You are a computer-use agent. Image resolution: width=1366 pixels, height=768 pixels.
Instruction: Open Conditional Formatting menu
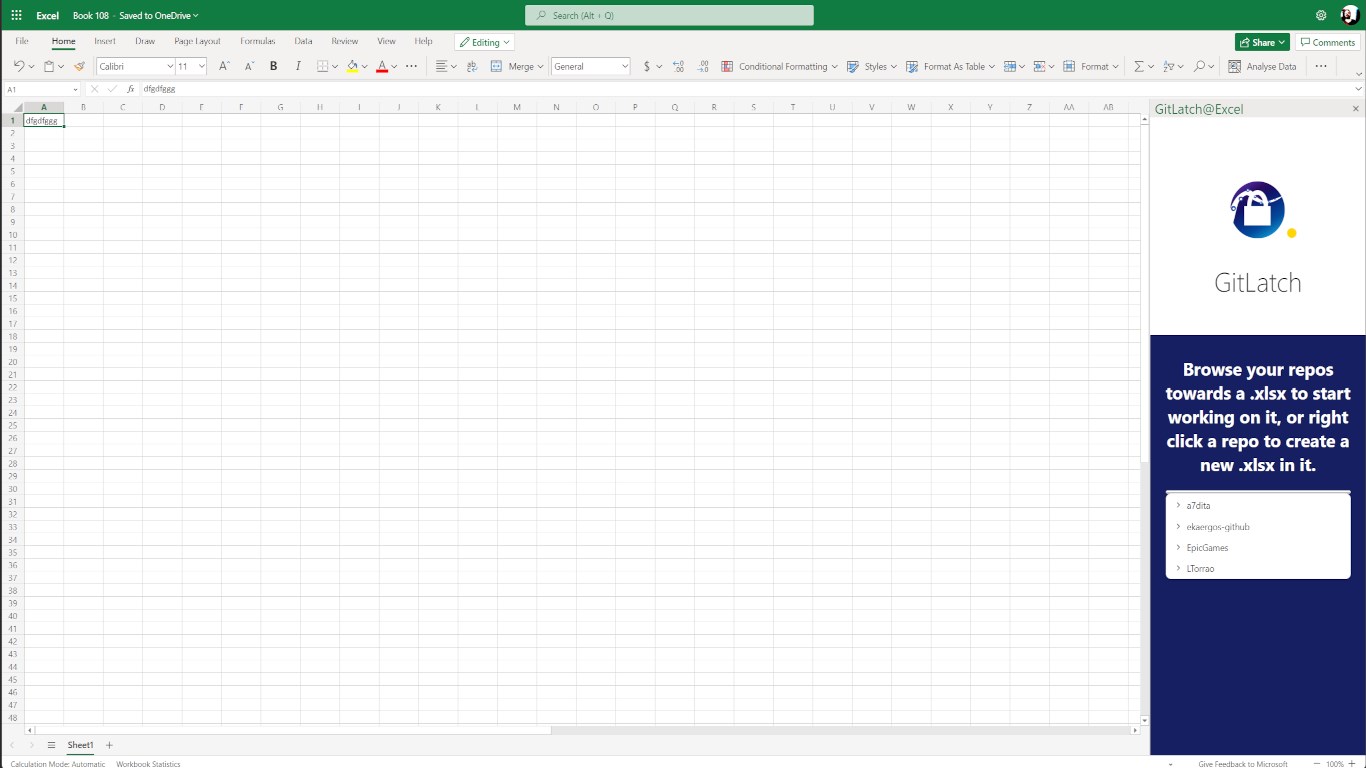tap(780, 66)
